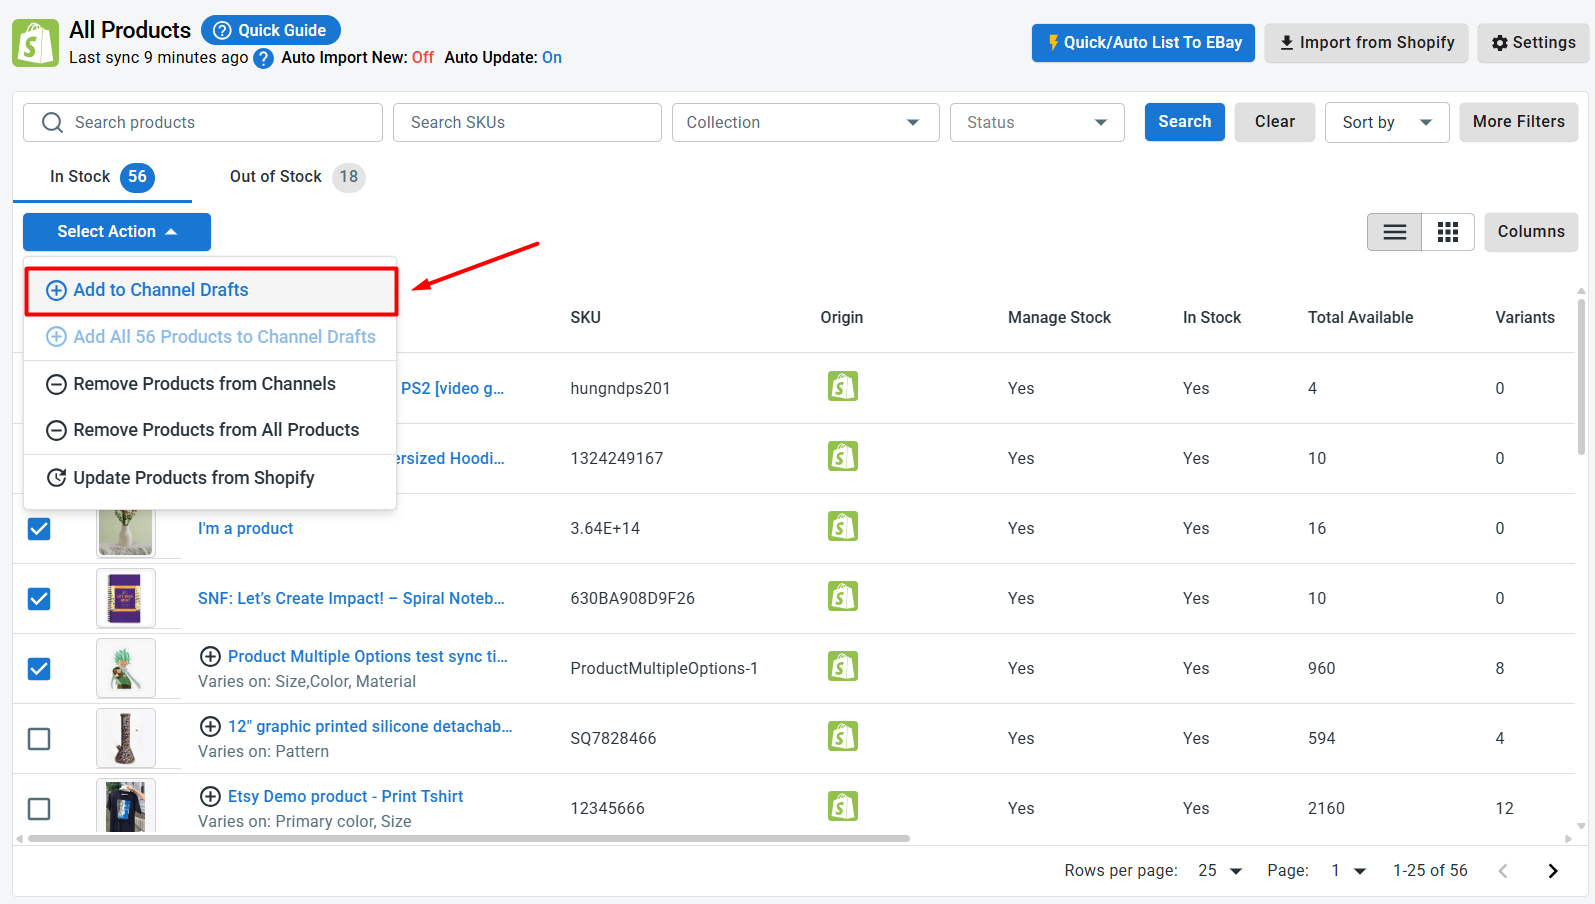The image size is (1595, 904).
Task: Choose Add to Channel Drafts
Action: point(211,291)
